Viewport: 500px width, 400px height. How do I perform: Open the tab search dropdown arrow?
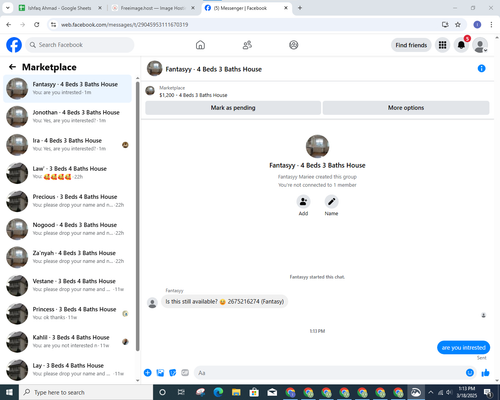tap(7, 8)
